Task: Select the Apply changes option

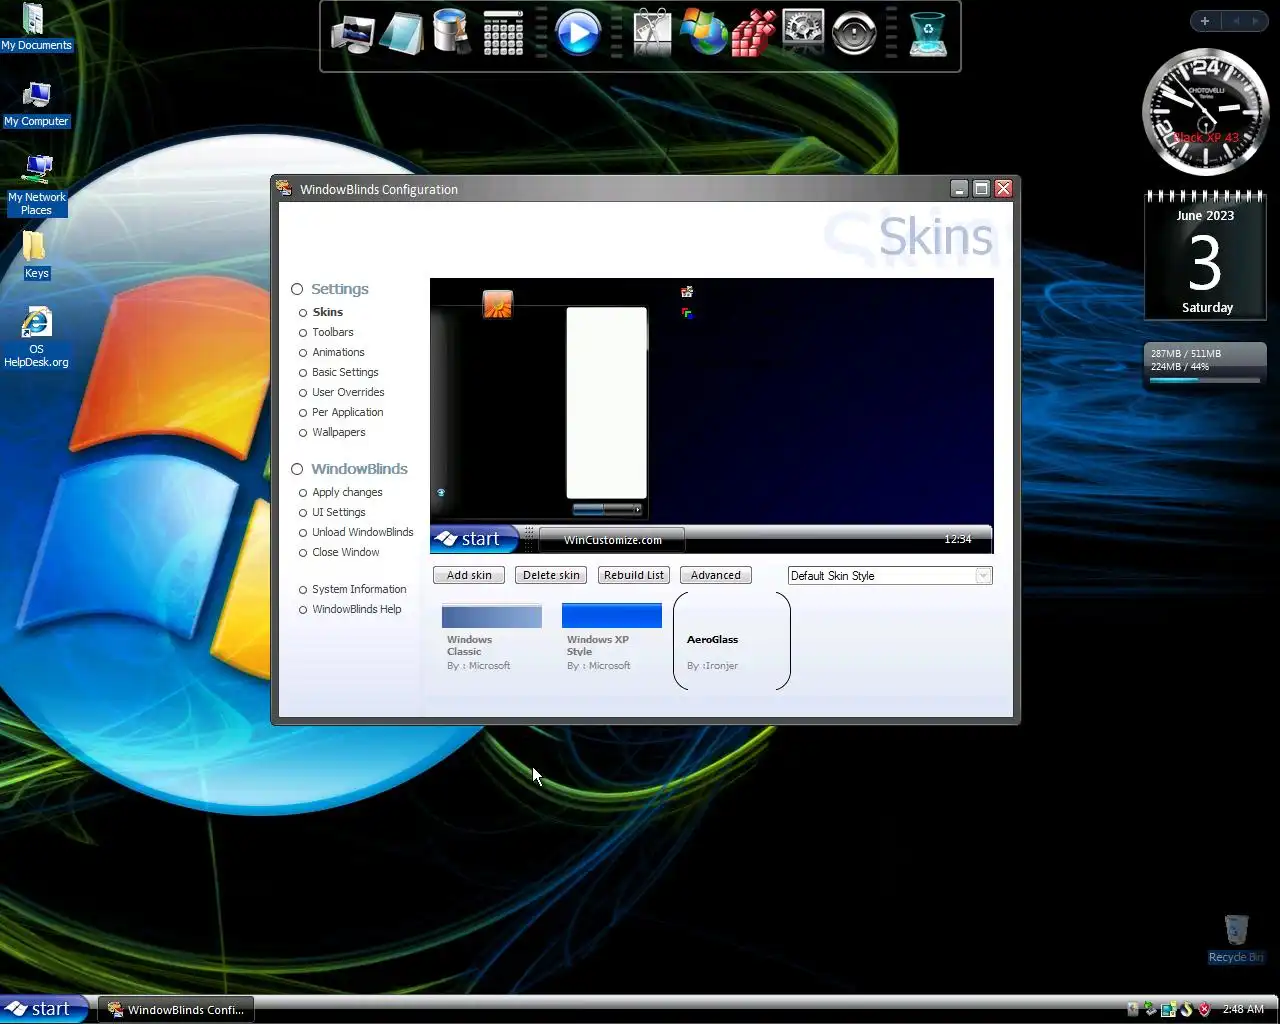Action: [x=347, y=492]
